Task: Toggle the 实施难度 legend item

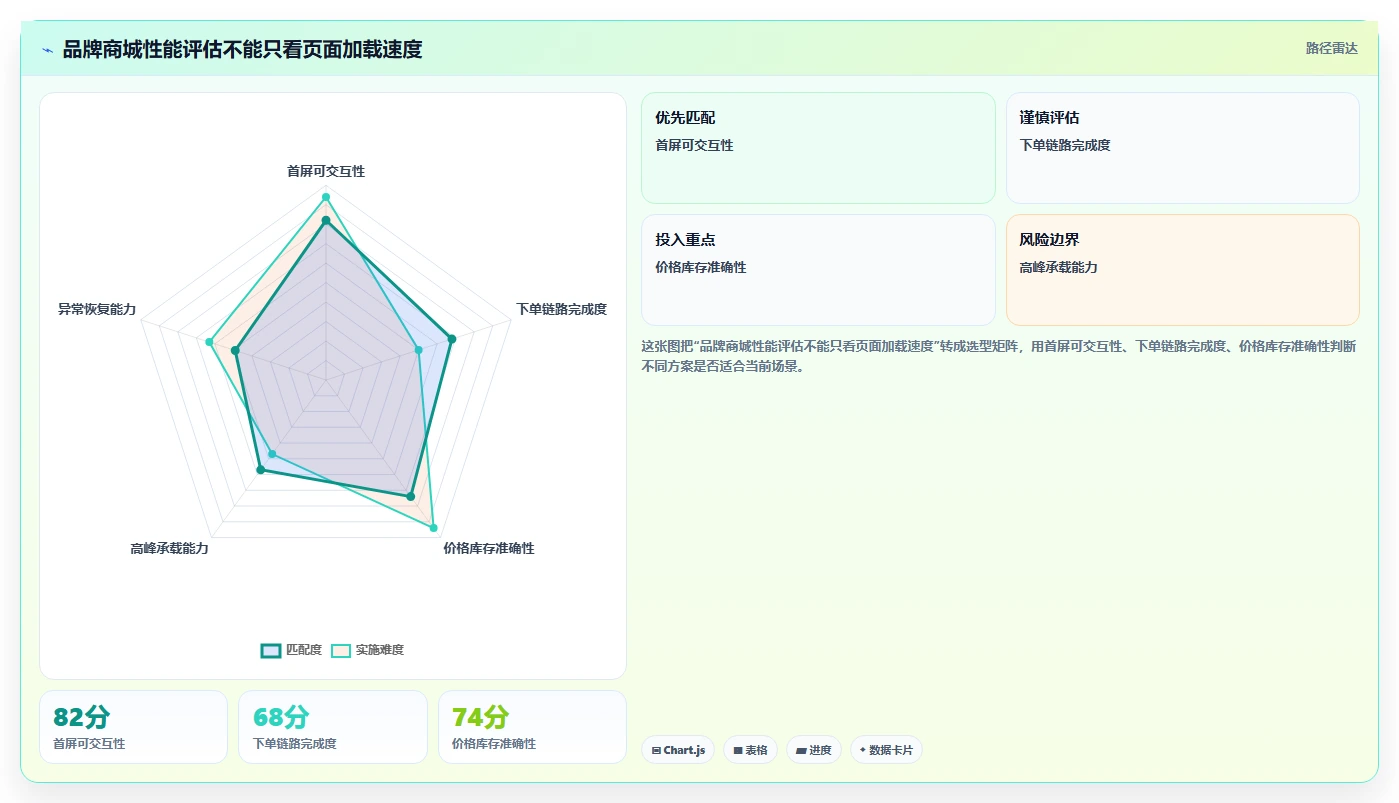Action: [367, 650]
